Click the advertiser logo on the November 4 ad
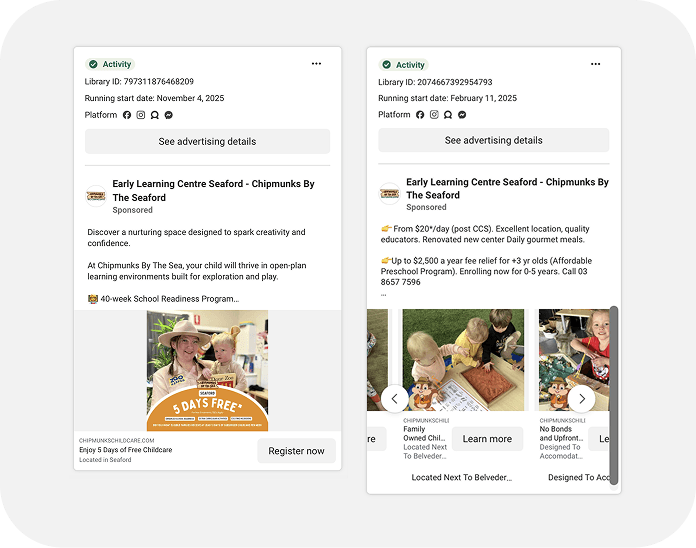The height and width of the screenshot is (548, 696). (96, 196)
